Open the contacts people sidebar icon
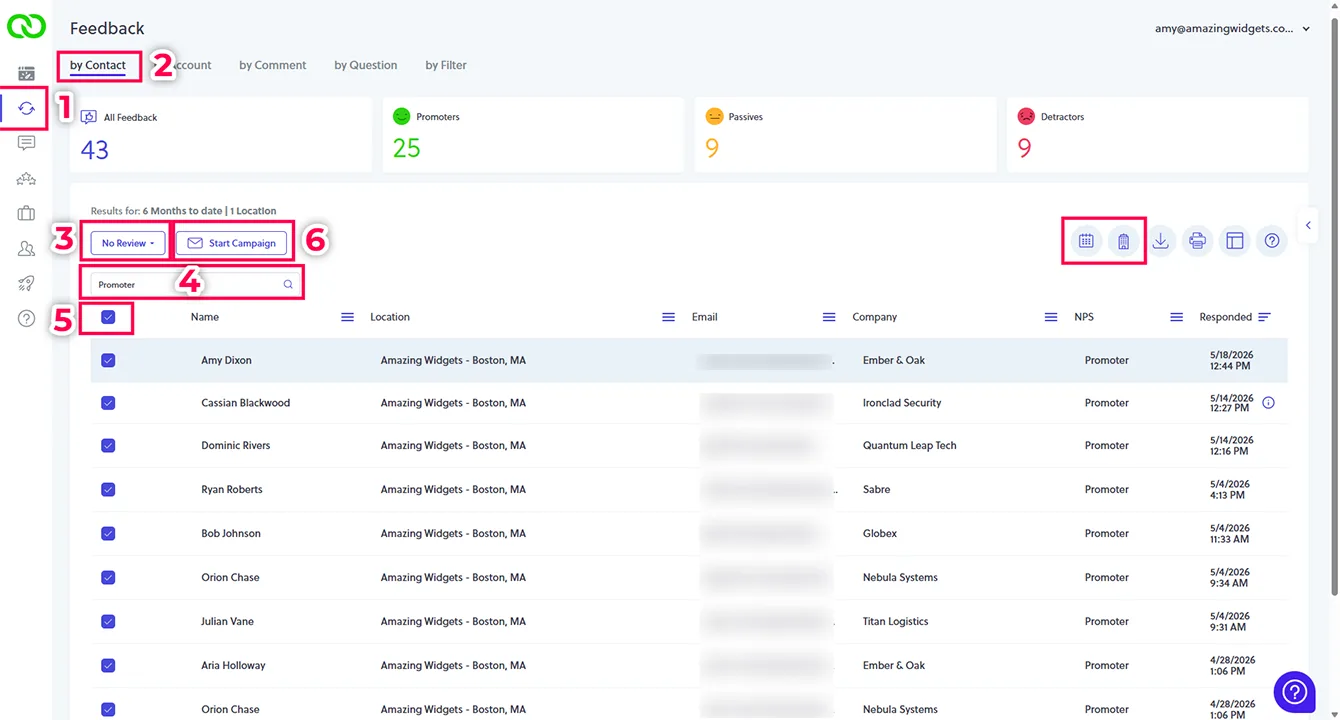The height and width of the screenshot is (720, 1340). (26, 249)
